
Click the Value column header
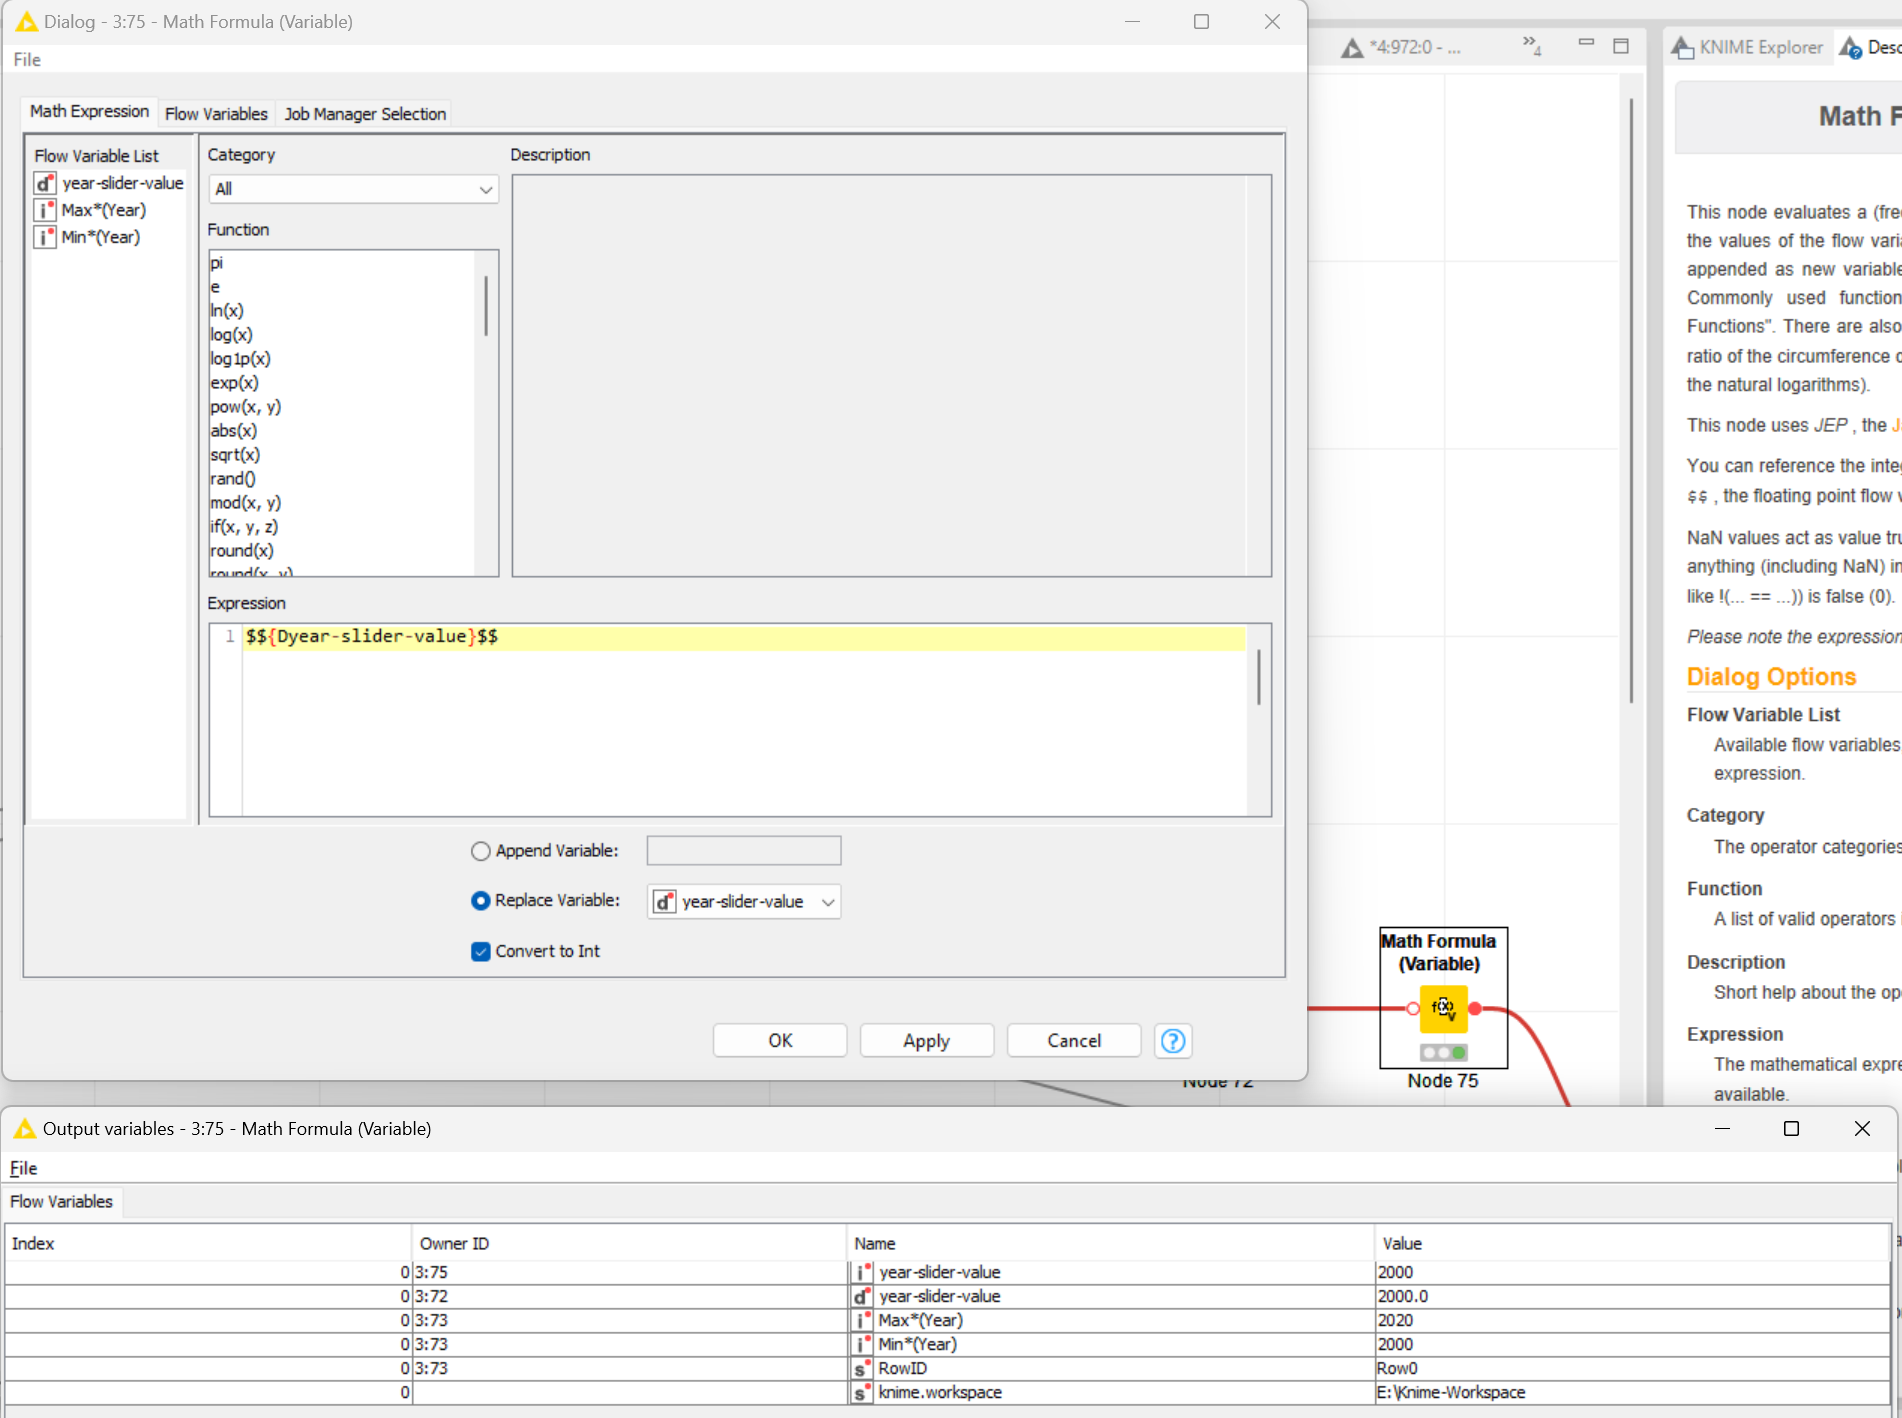(x=1632, y=1244)
